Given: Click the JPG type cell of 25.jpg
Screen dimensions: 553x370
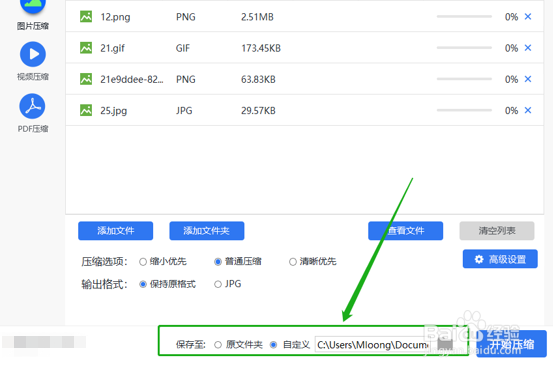Looking at the screenshot, I should point(184,111).
